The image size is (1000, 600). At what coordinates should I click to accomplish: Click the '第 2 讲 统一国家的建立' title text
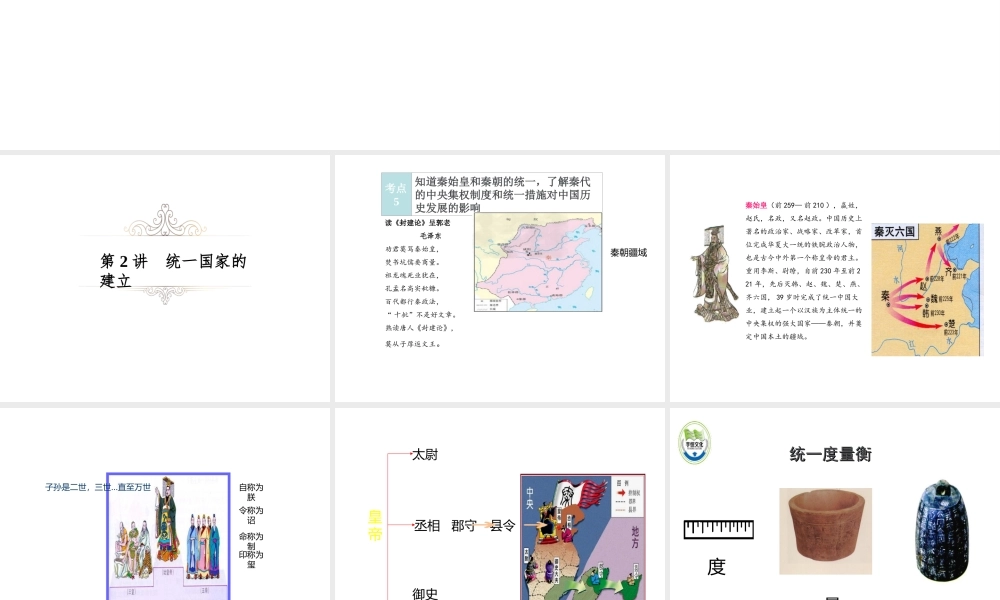[173, 270]
